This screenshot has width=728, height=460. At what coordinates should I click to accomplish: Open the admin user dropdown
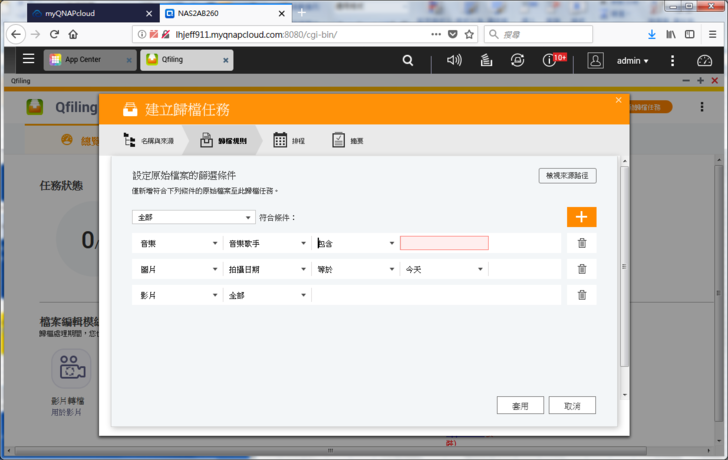[x=632, y=61]
